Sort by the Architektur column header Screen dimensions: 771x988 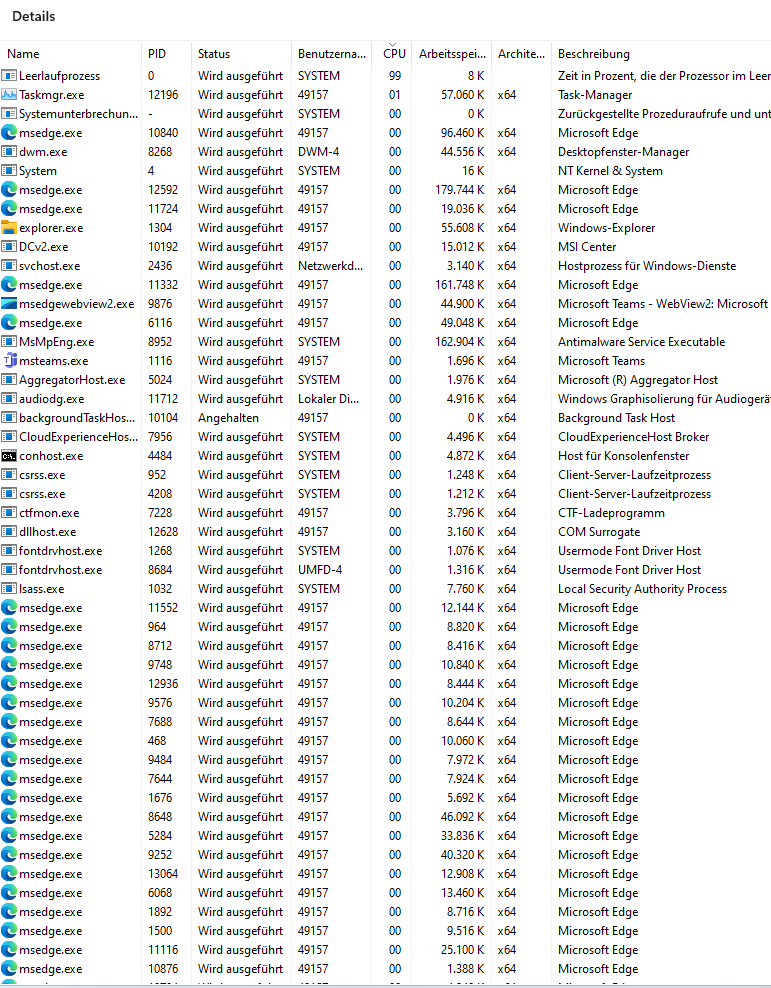(x=521, y=54)
